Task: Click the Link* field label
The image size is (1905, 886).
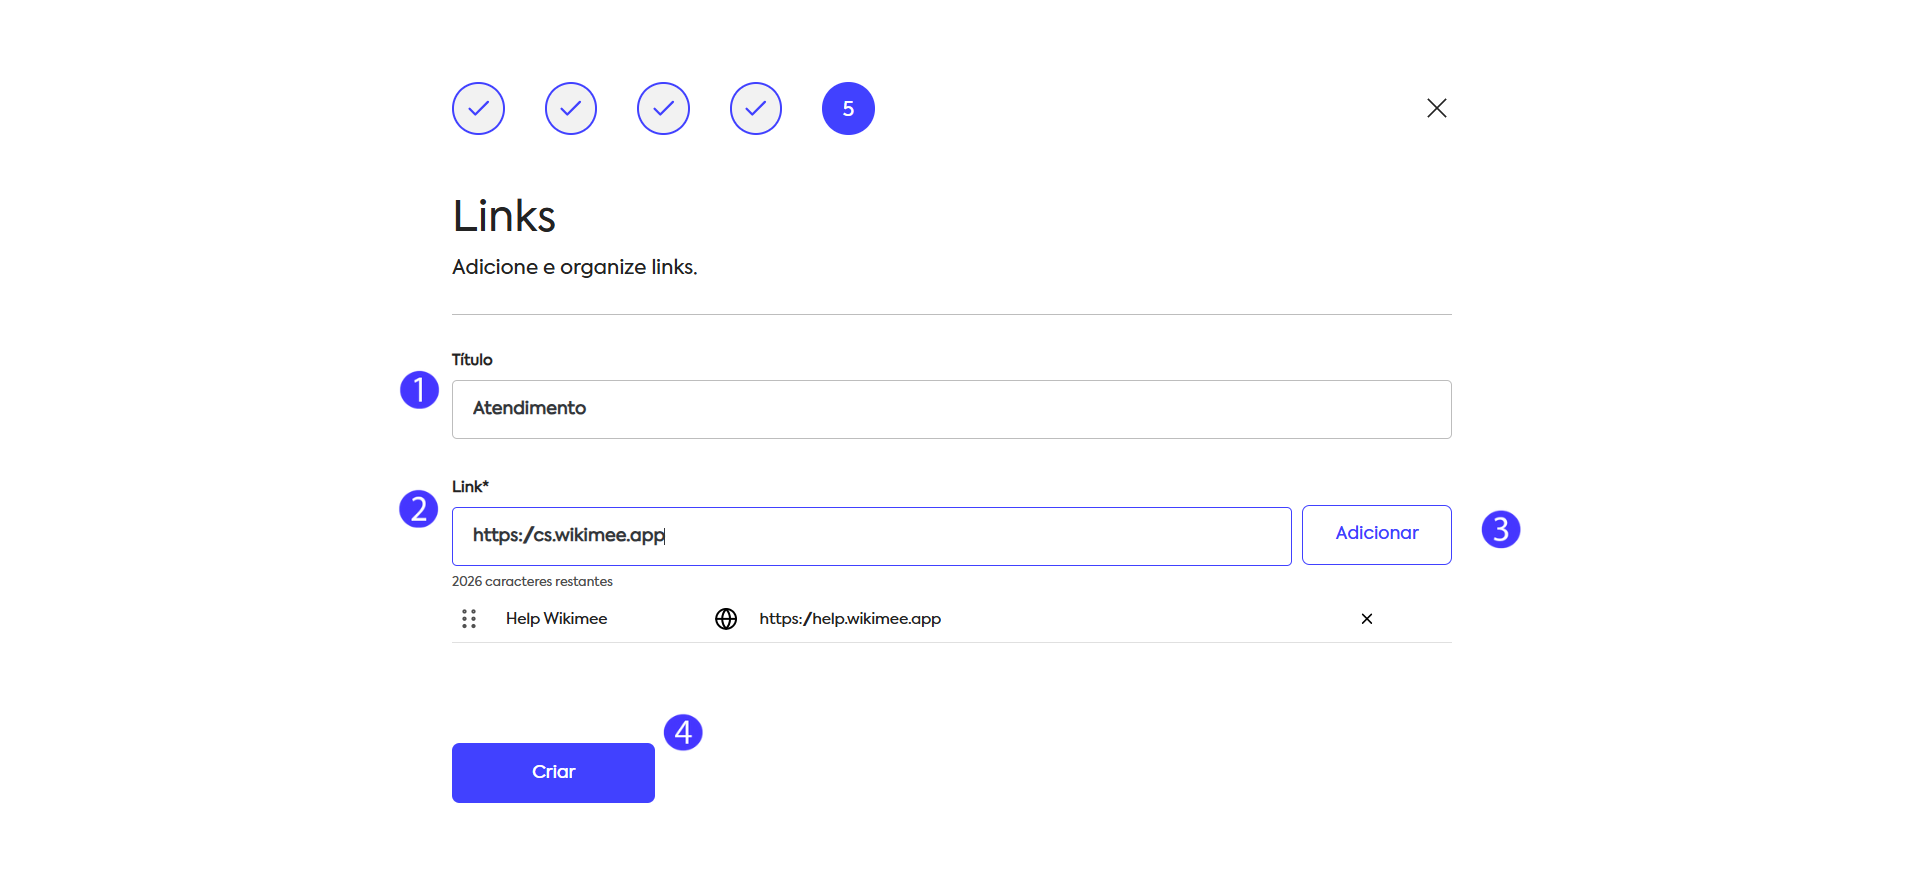Action: (x=470, y=487)
